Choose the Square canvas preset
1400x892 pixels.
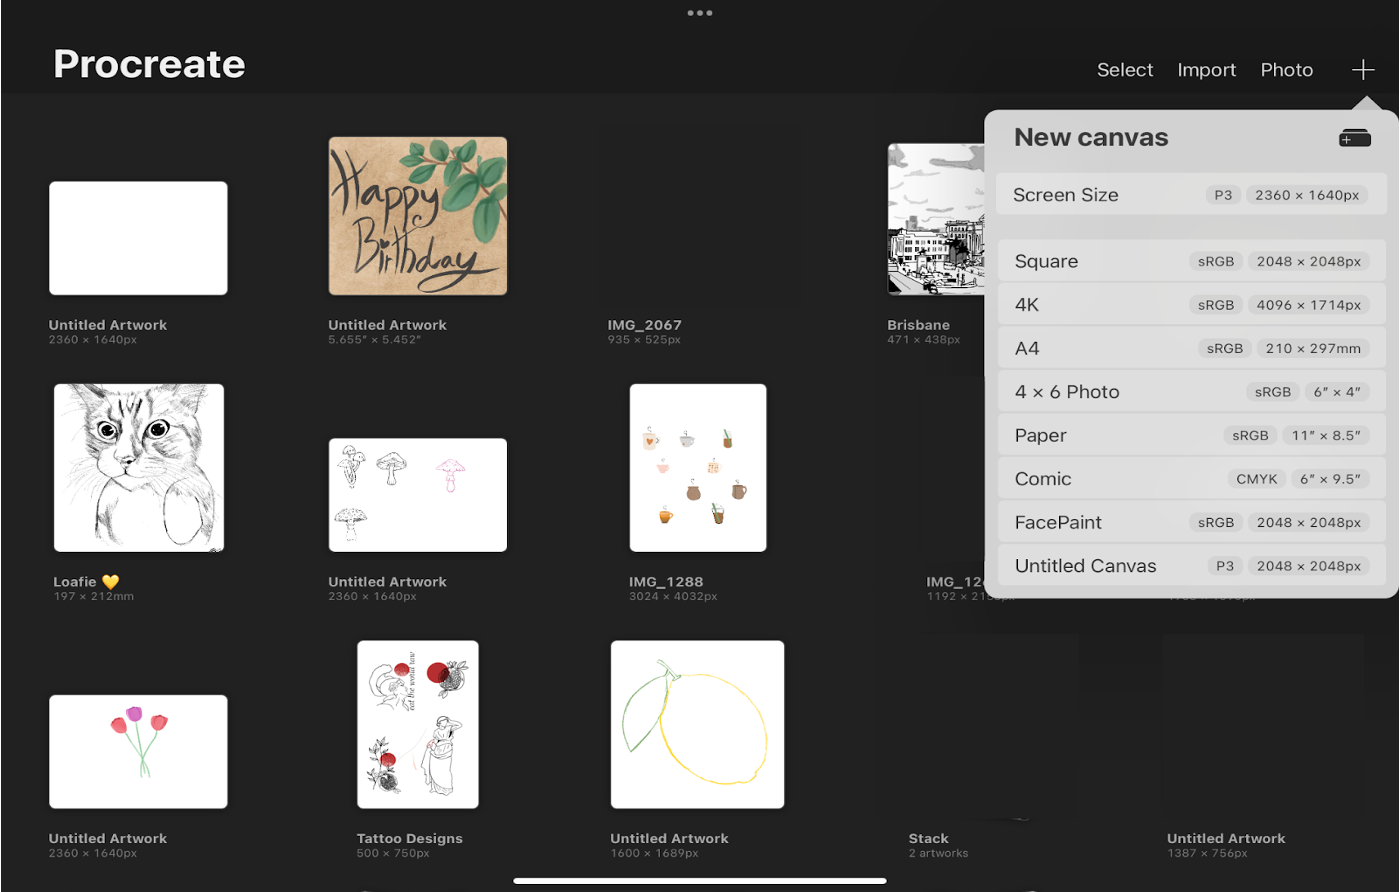point(1190,262)
